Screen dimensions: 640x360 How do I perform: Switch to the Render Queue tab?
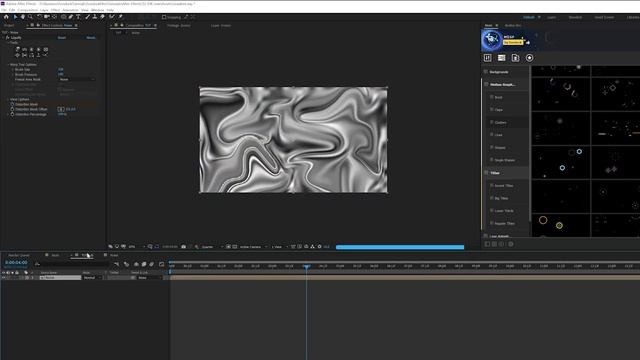tap(19, 255)
